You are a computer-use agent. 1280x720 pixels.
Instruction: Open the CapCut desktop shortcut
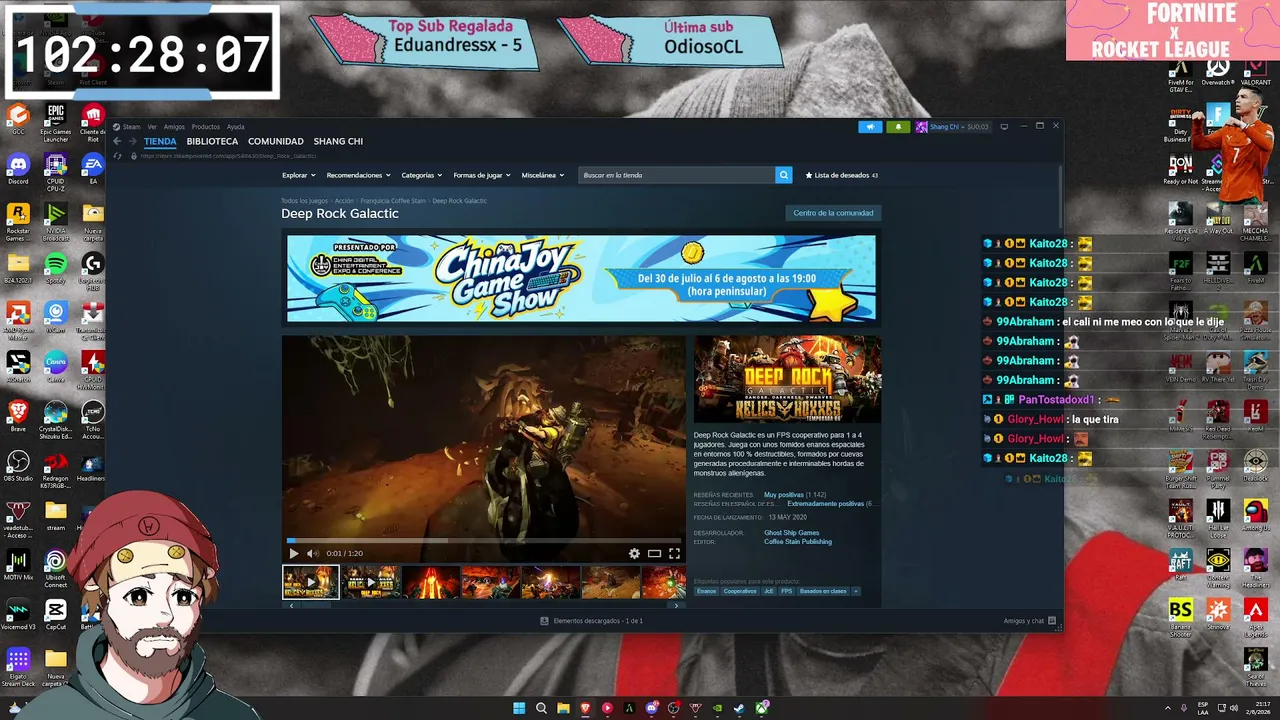point(56,614)
